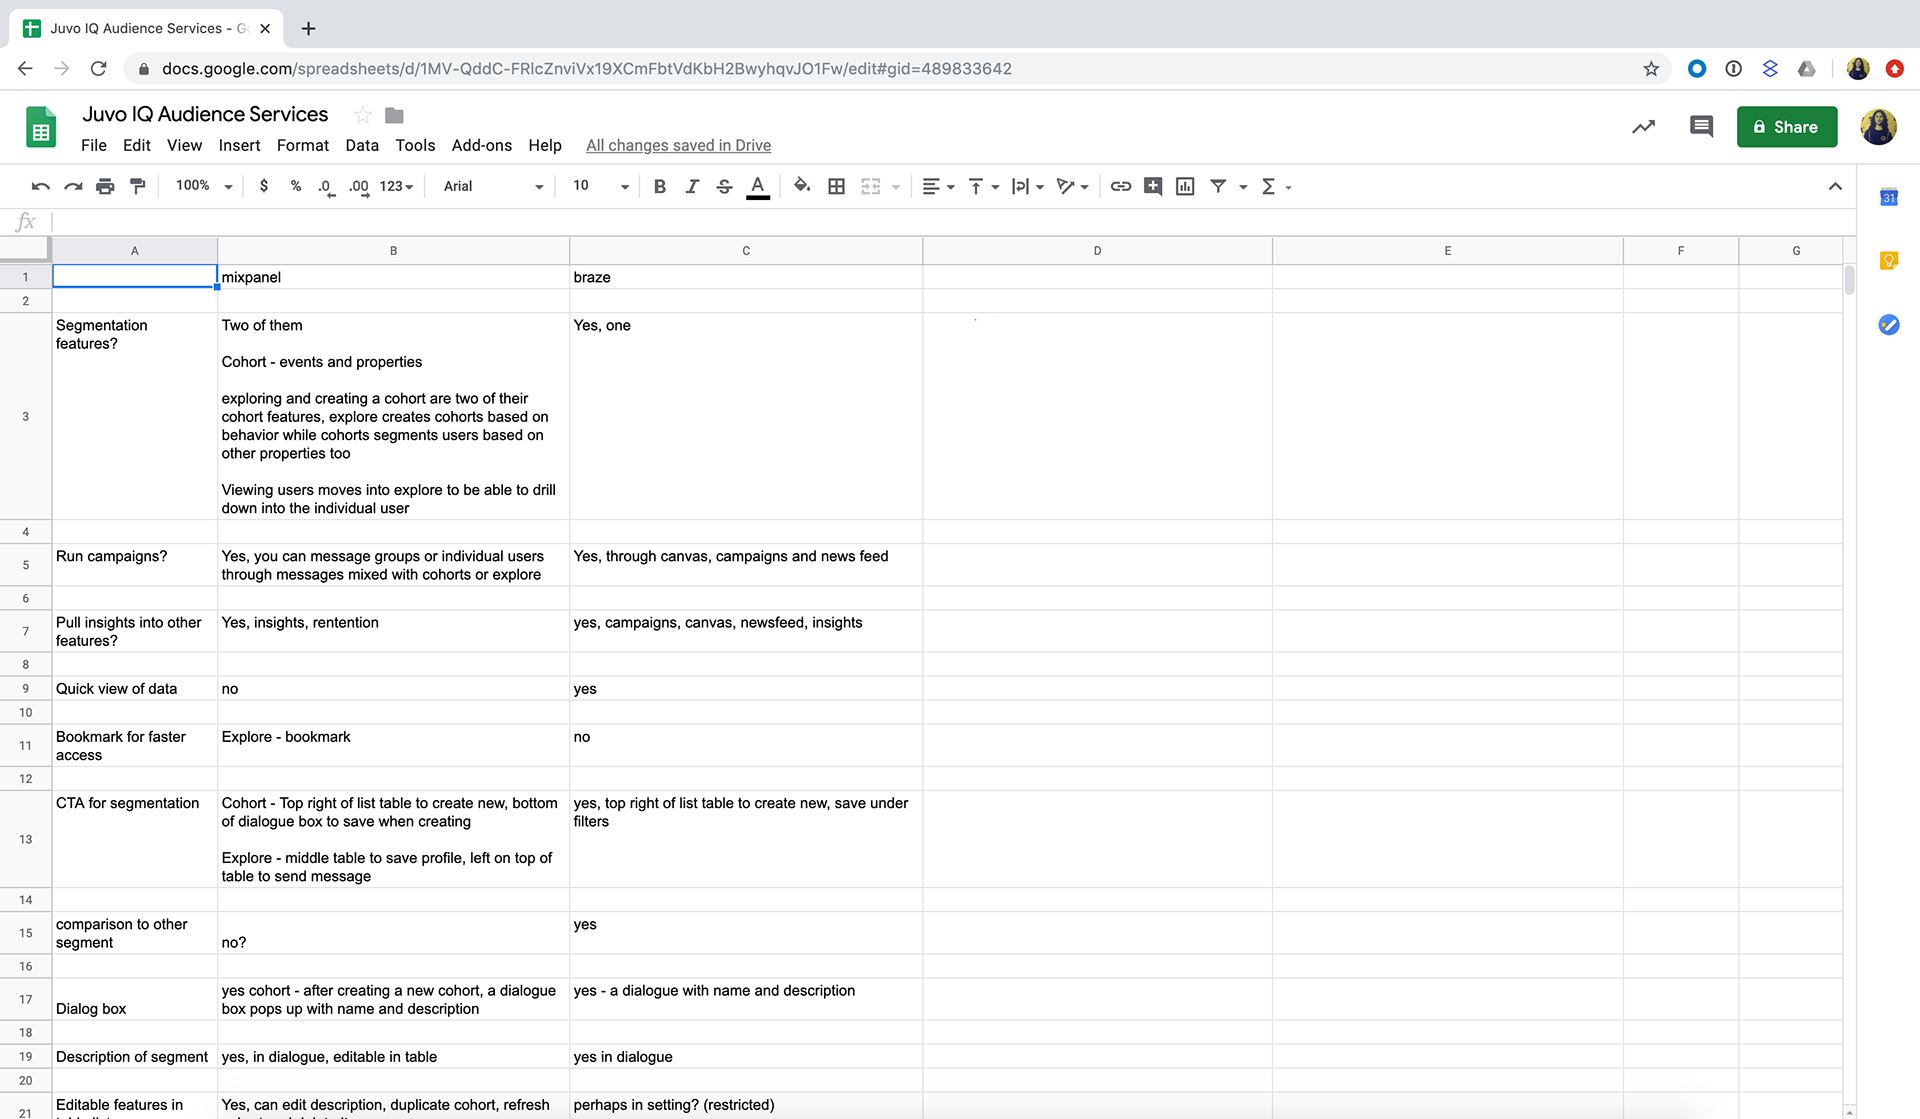Open the 100% zoom dropdown
Screen dimensions: 1920x1119
(x=204, y=186)
